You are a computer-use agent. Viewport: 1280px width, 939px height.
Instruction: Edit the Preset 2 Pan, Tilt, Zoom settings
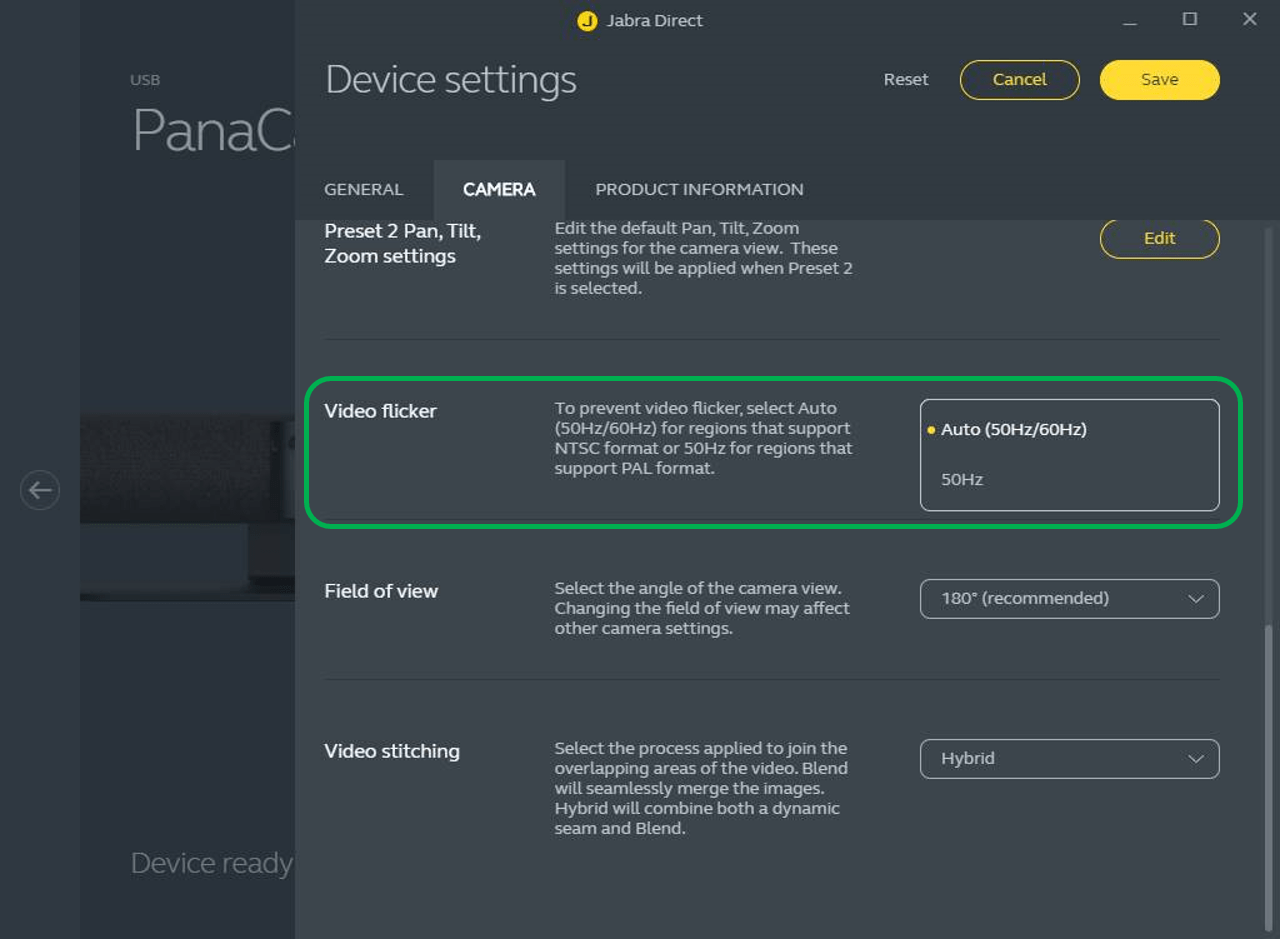1159,239
